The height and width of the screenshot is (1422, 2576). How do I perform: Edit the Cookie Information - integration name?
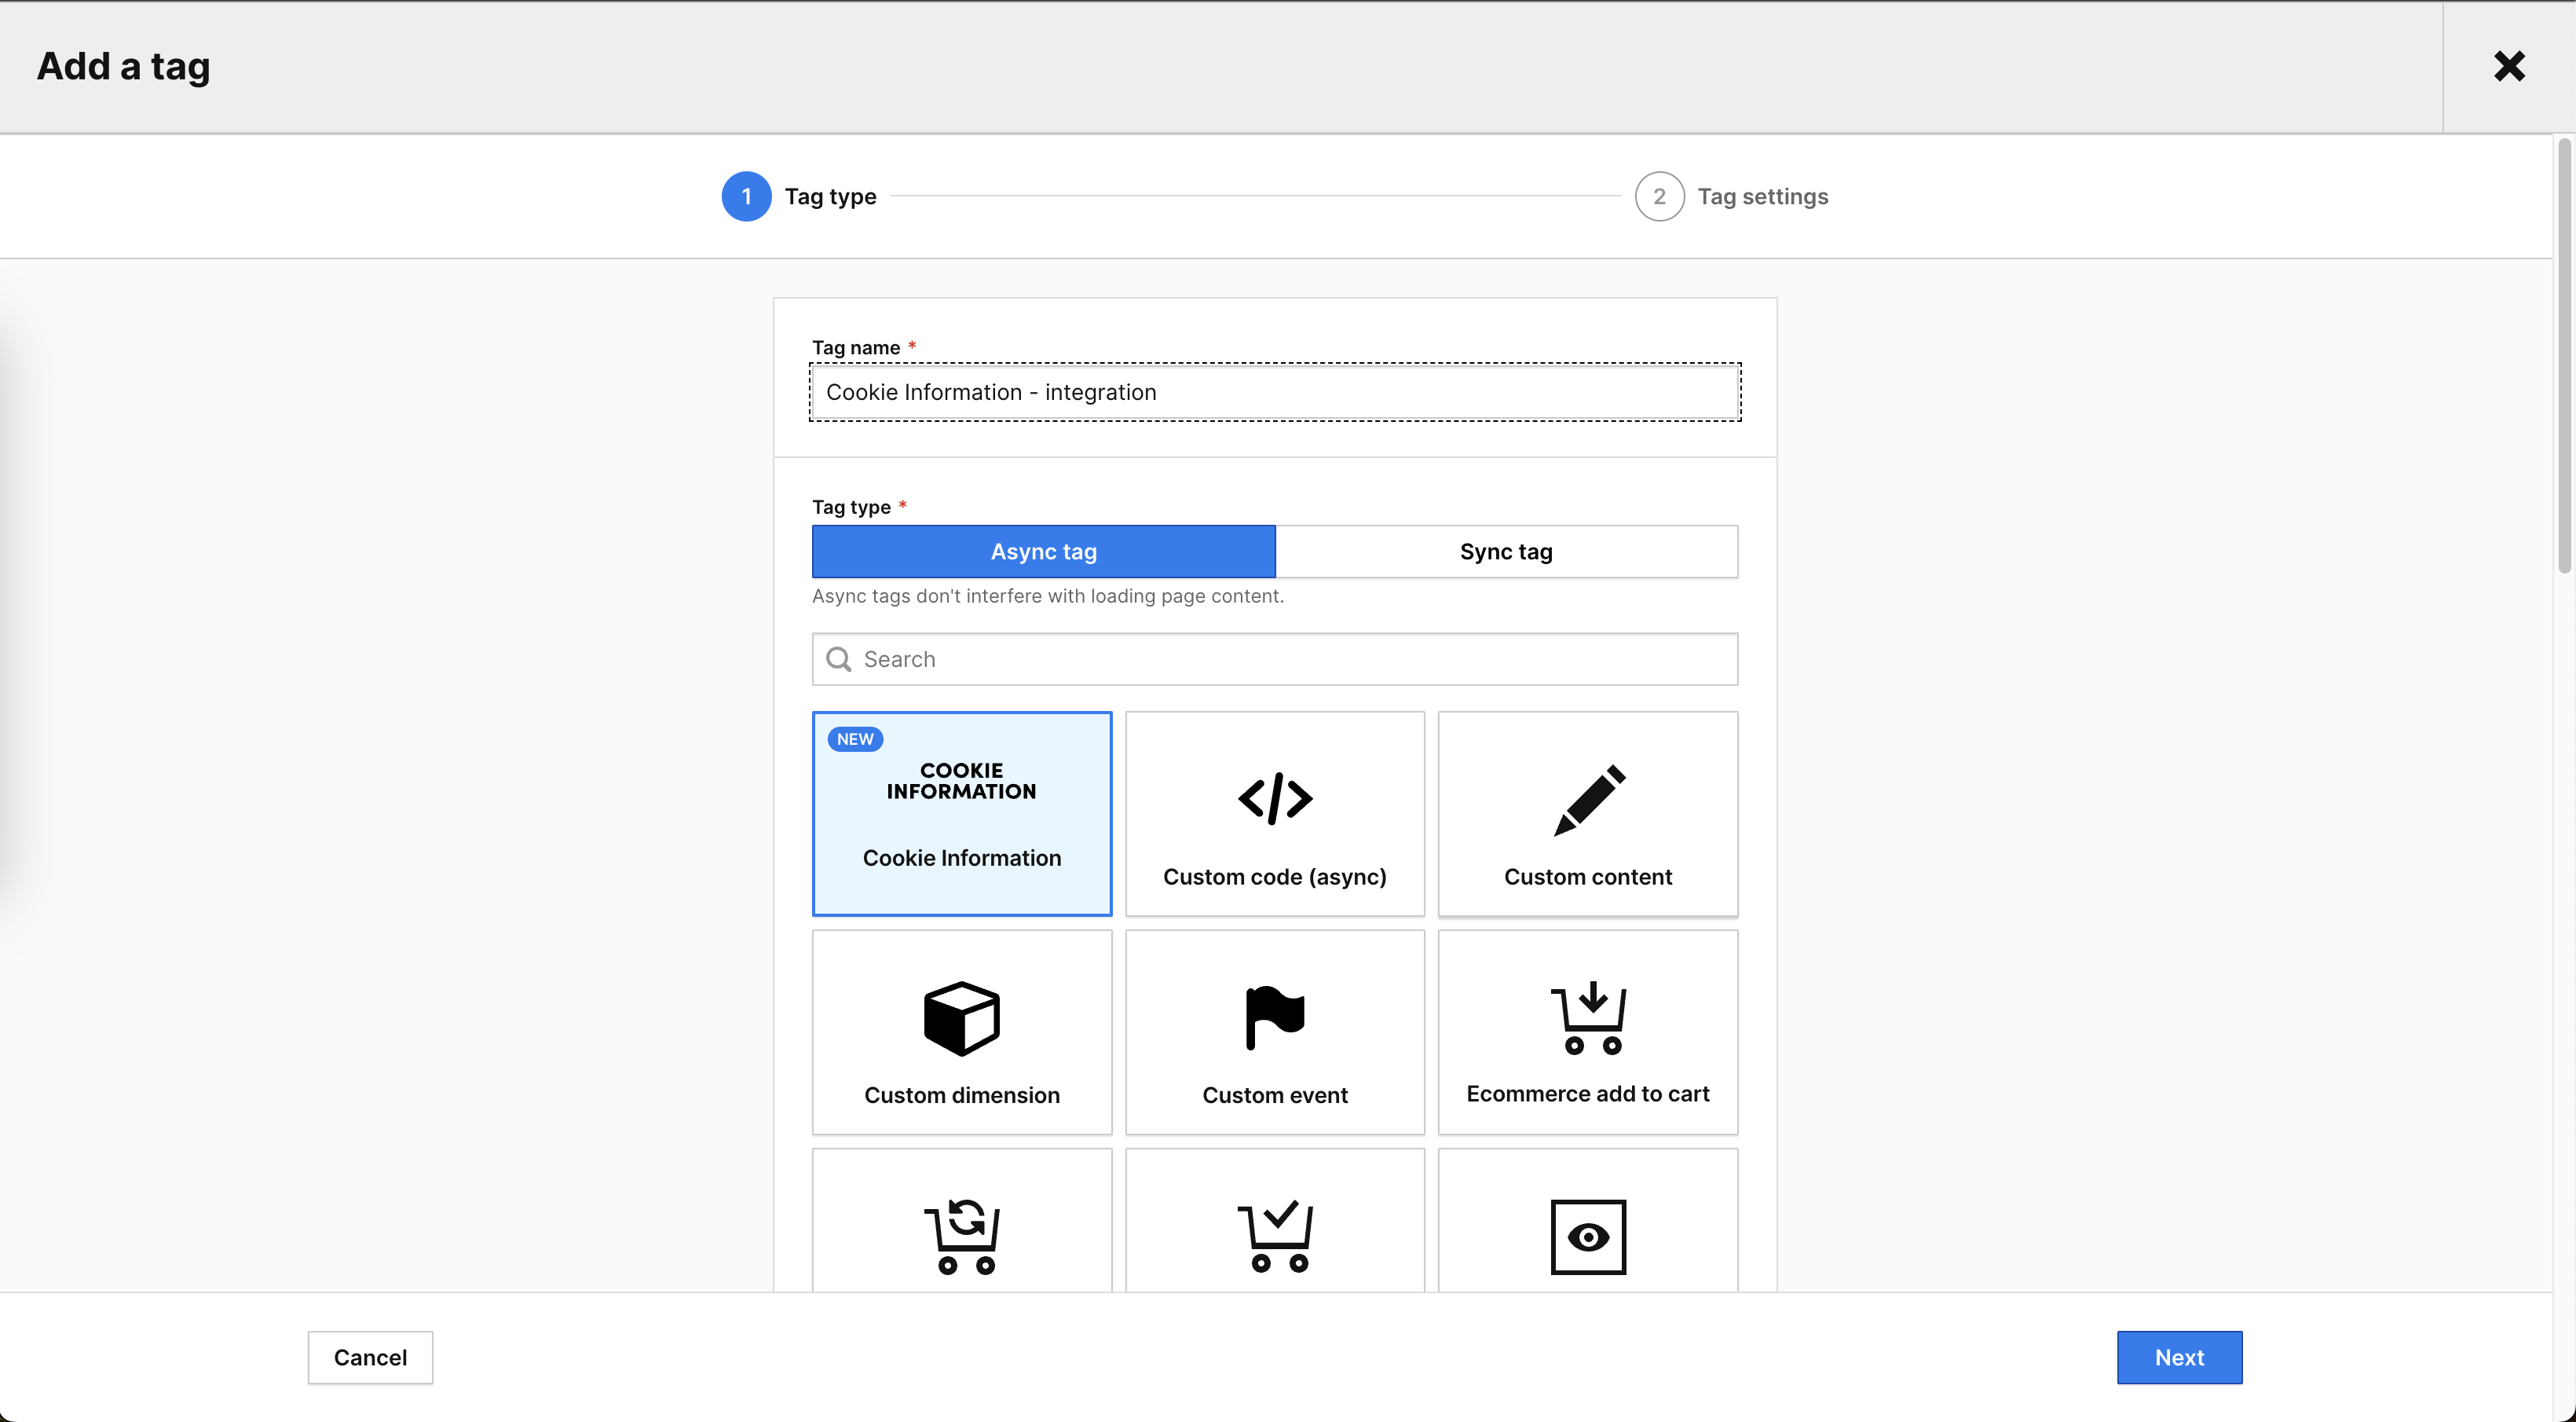point(1274,392)
